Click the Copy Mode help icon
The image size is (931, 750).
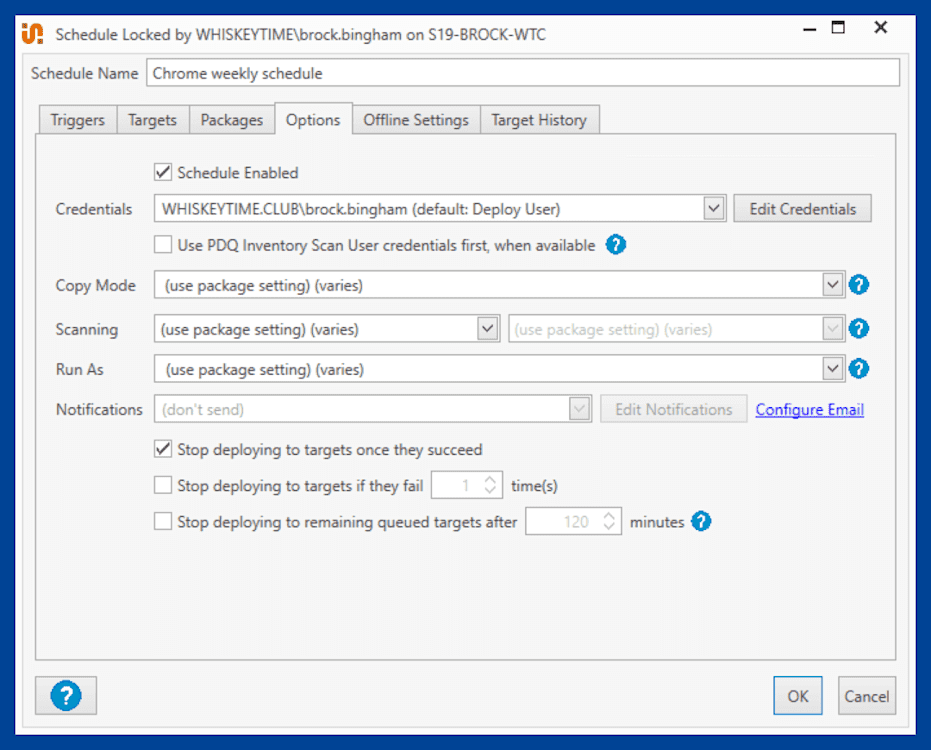point(858,284)
